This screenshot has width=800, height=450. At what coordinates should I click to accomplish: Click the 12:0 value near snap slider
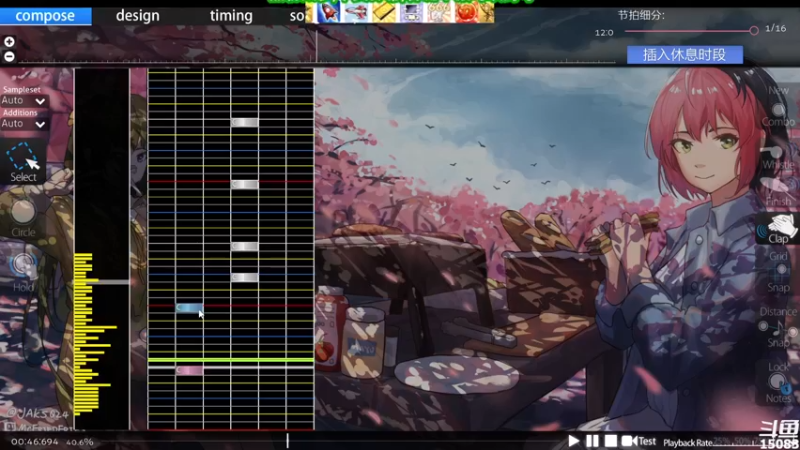[x=604, y=33]
